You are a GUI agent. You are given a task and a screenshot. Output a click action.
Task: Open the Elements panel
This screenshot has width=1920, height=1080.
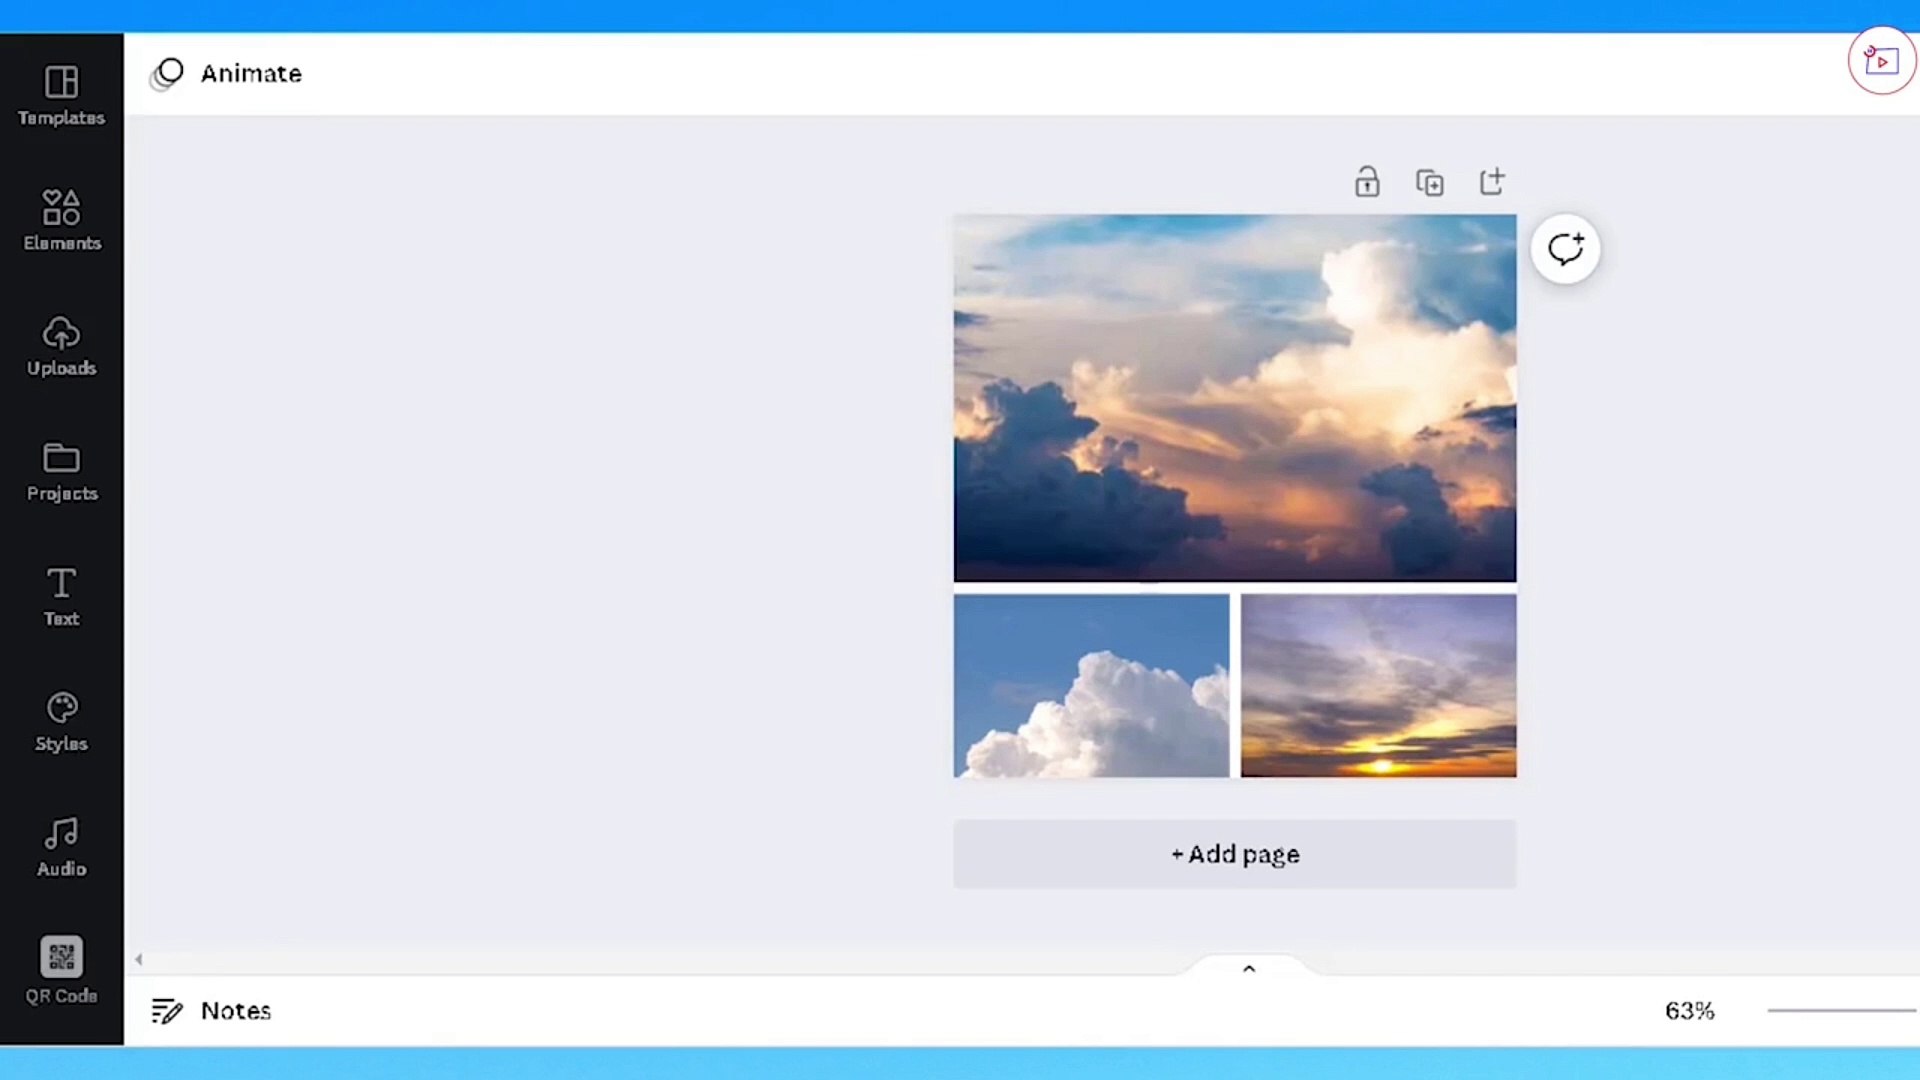61,220
